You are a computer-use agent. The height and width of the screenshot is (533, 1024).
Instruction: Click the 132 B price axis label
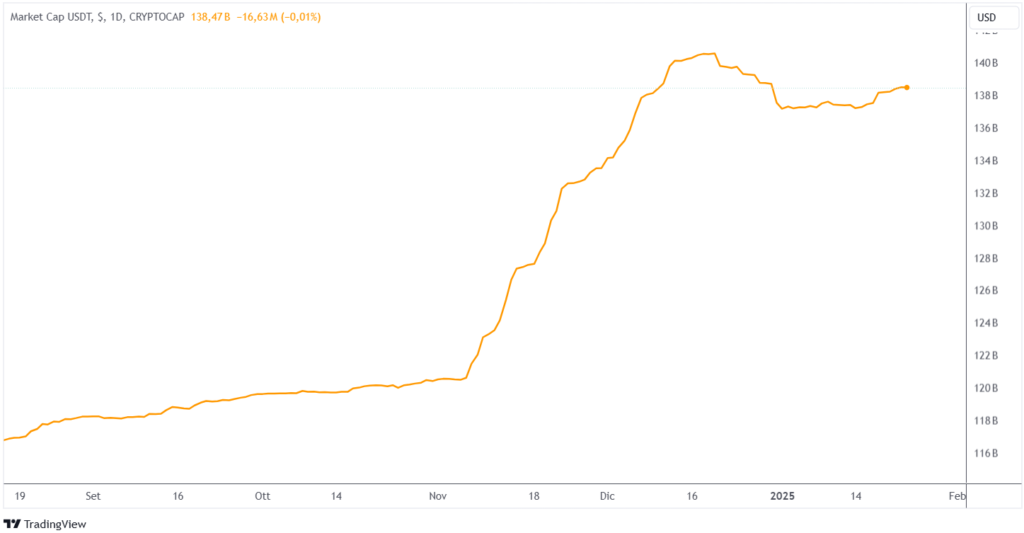(x=986, y=193)
